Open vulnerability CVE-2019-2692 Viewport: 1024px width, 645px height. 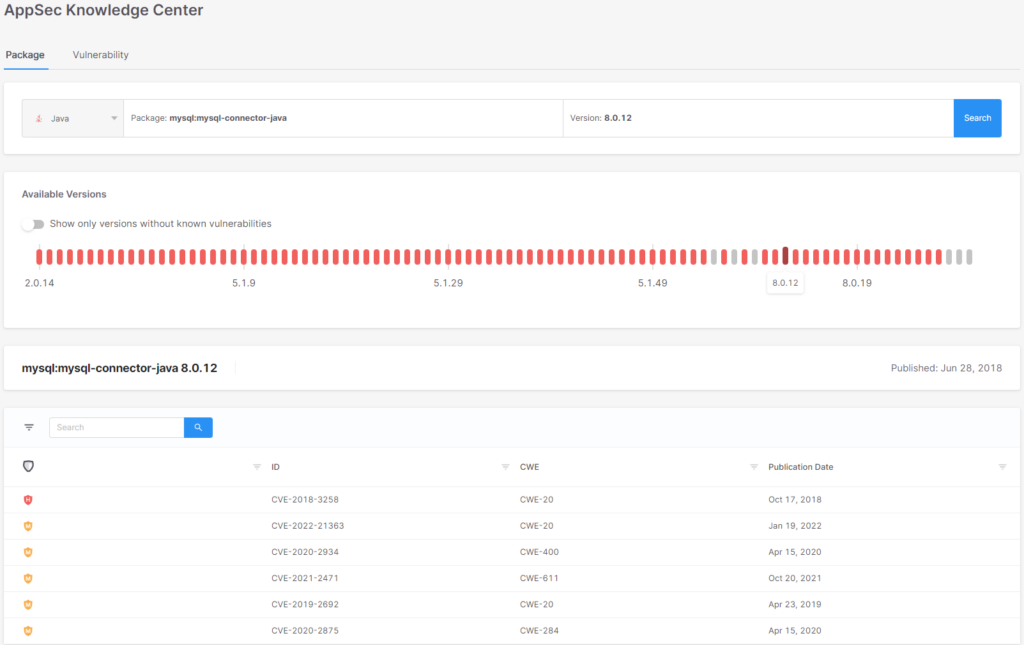305,605
